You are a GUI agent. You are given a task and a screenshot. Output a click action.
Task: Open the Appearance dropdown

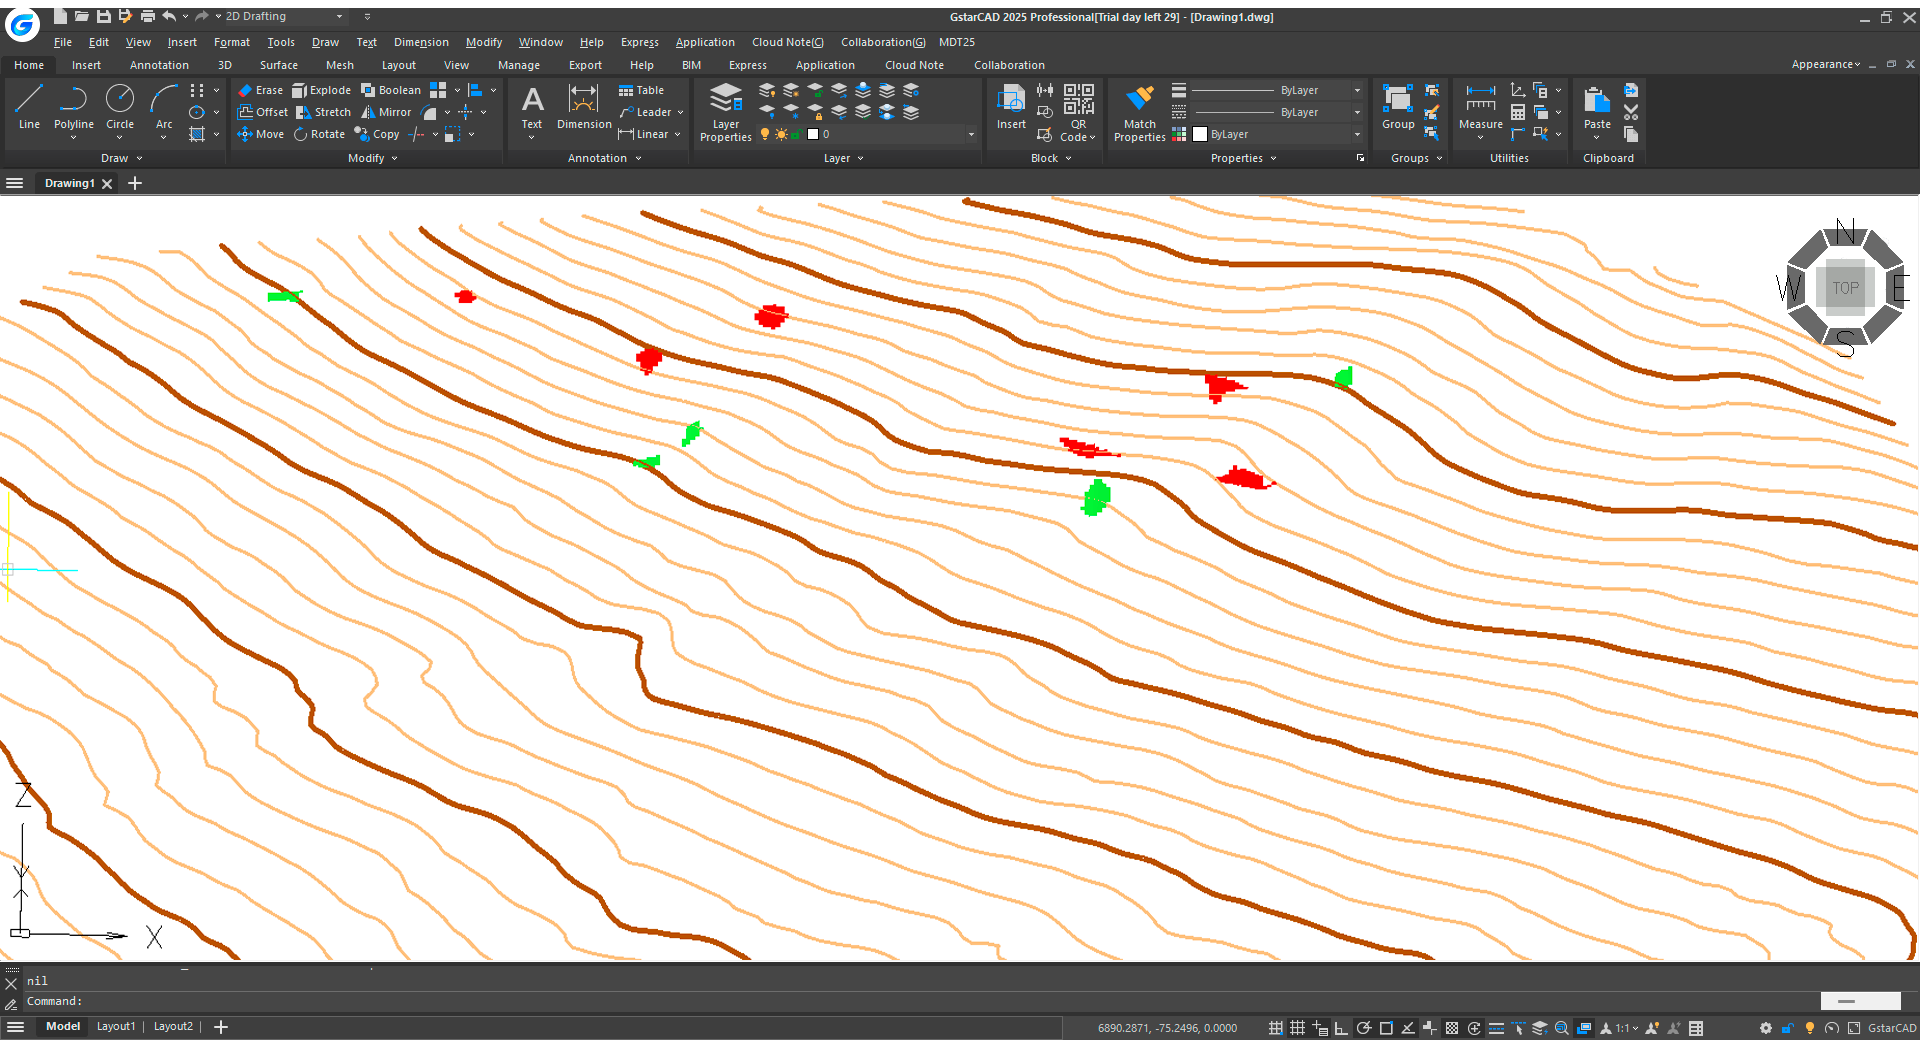tap(1826, 64)
